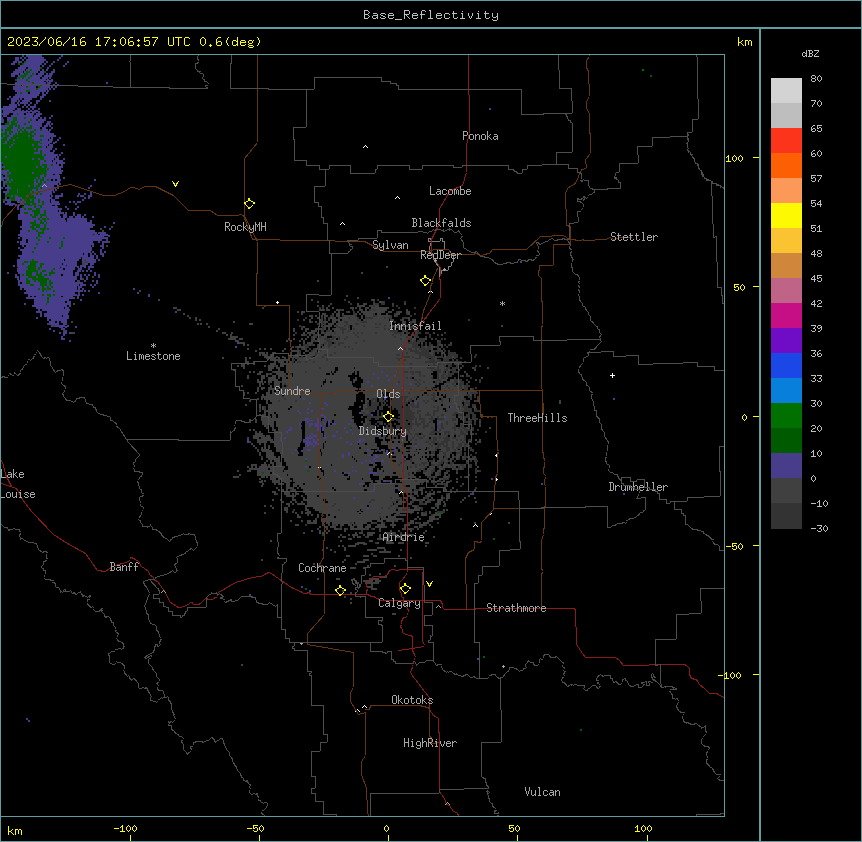Click the Lake Louise label

[x=18, y=484]
